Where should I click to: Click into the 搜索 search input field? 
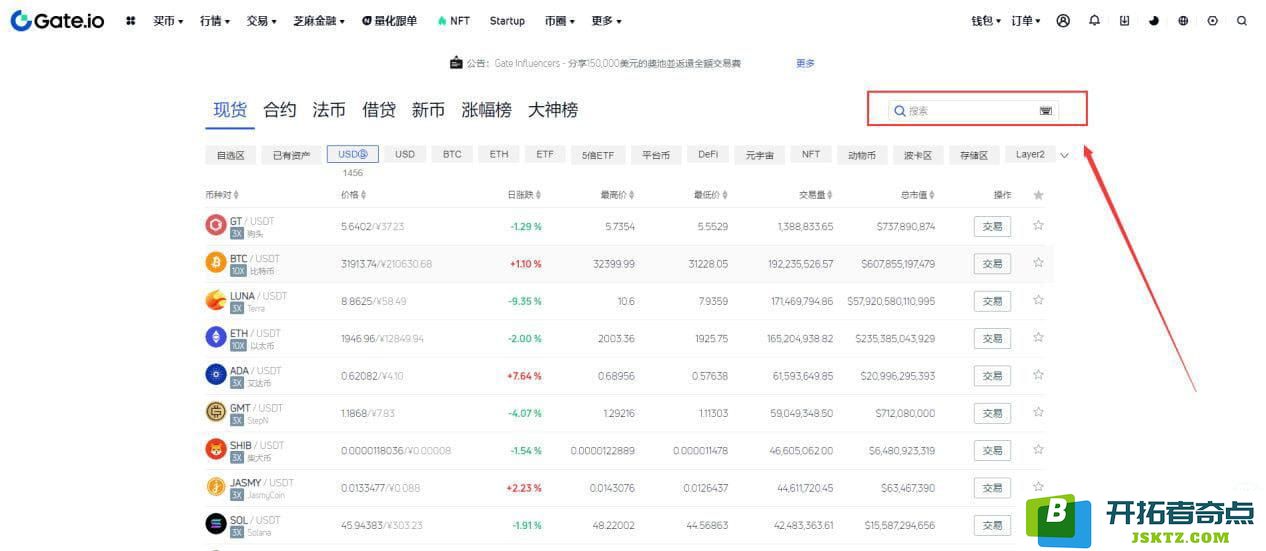pyautogui.click(x=974, y=111)
